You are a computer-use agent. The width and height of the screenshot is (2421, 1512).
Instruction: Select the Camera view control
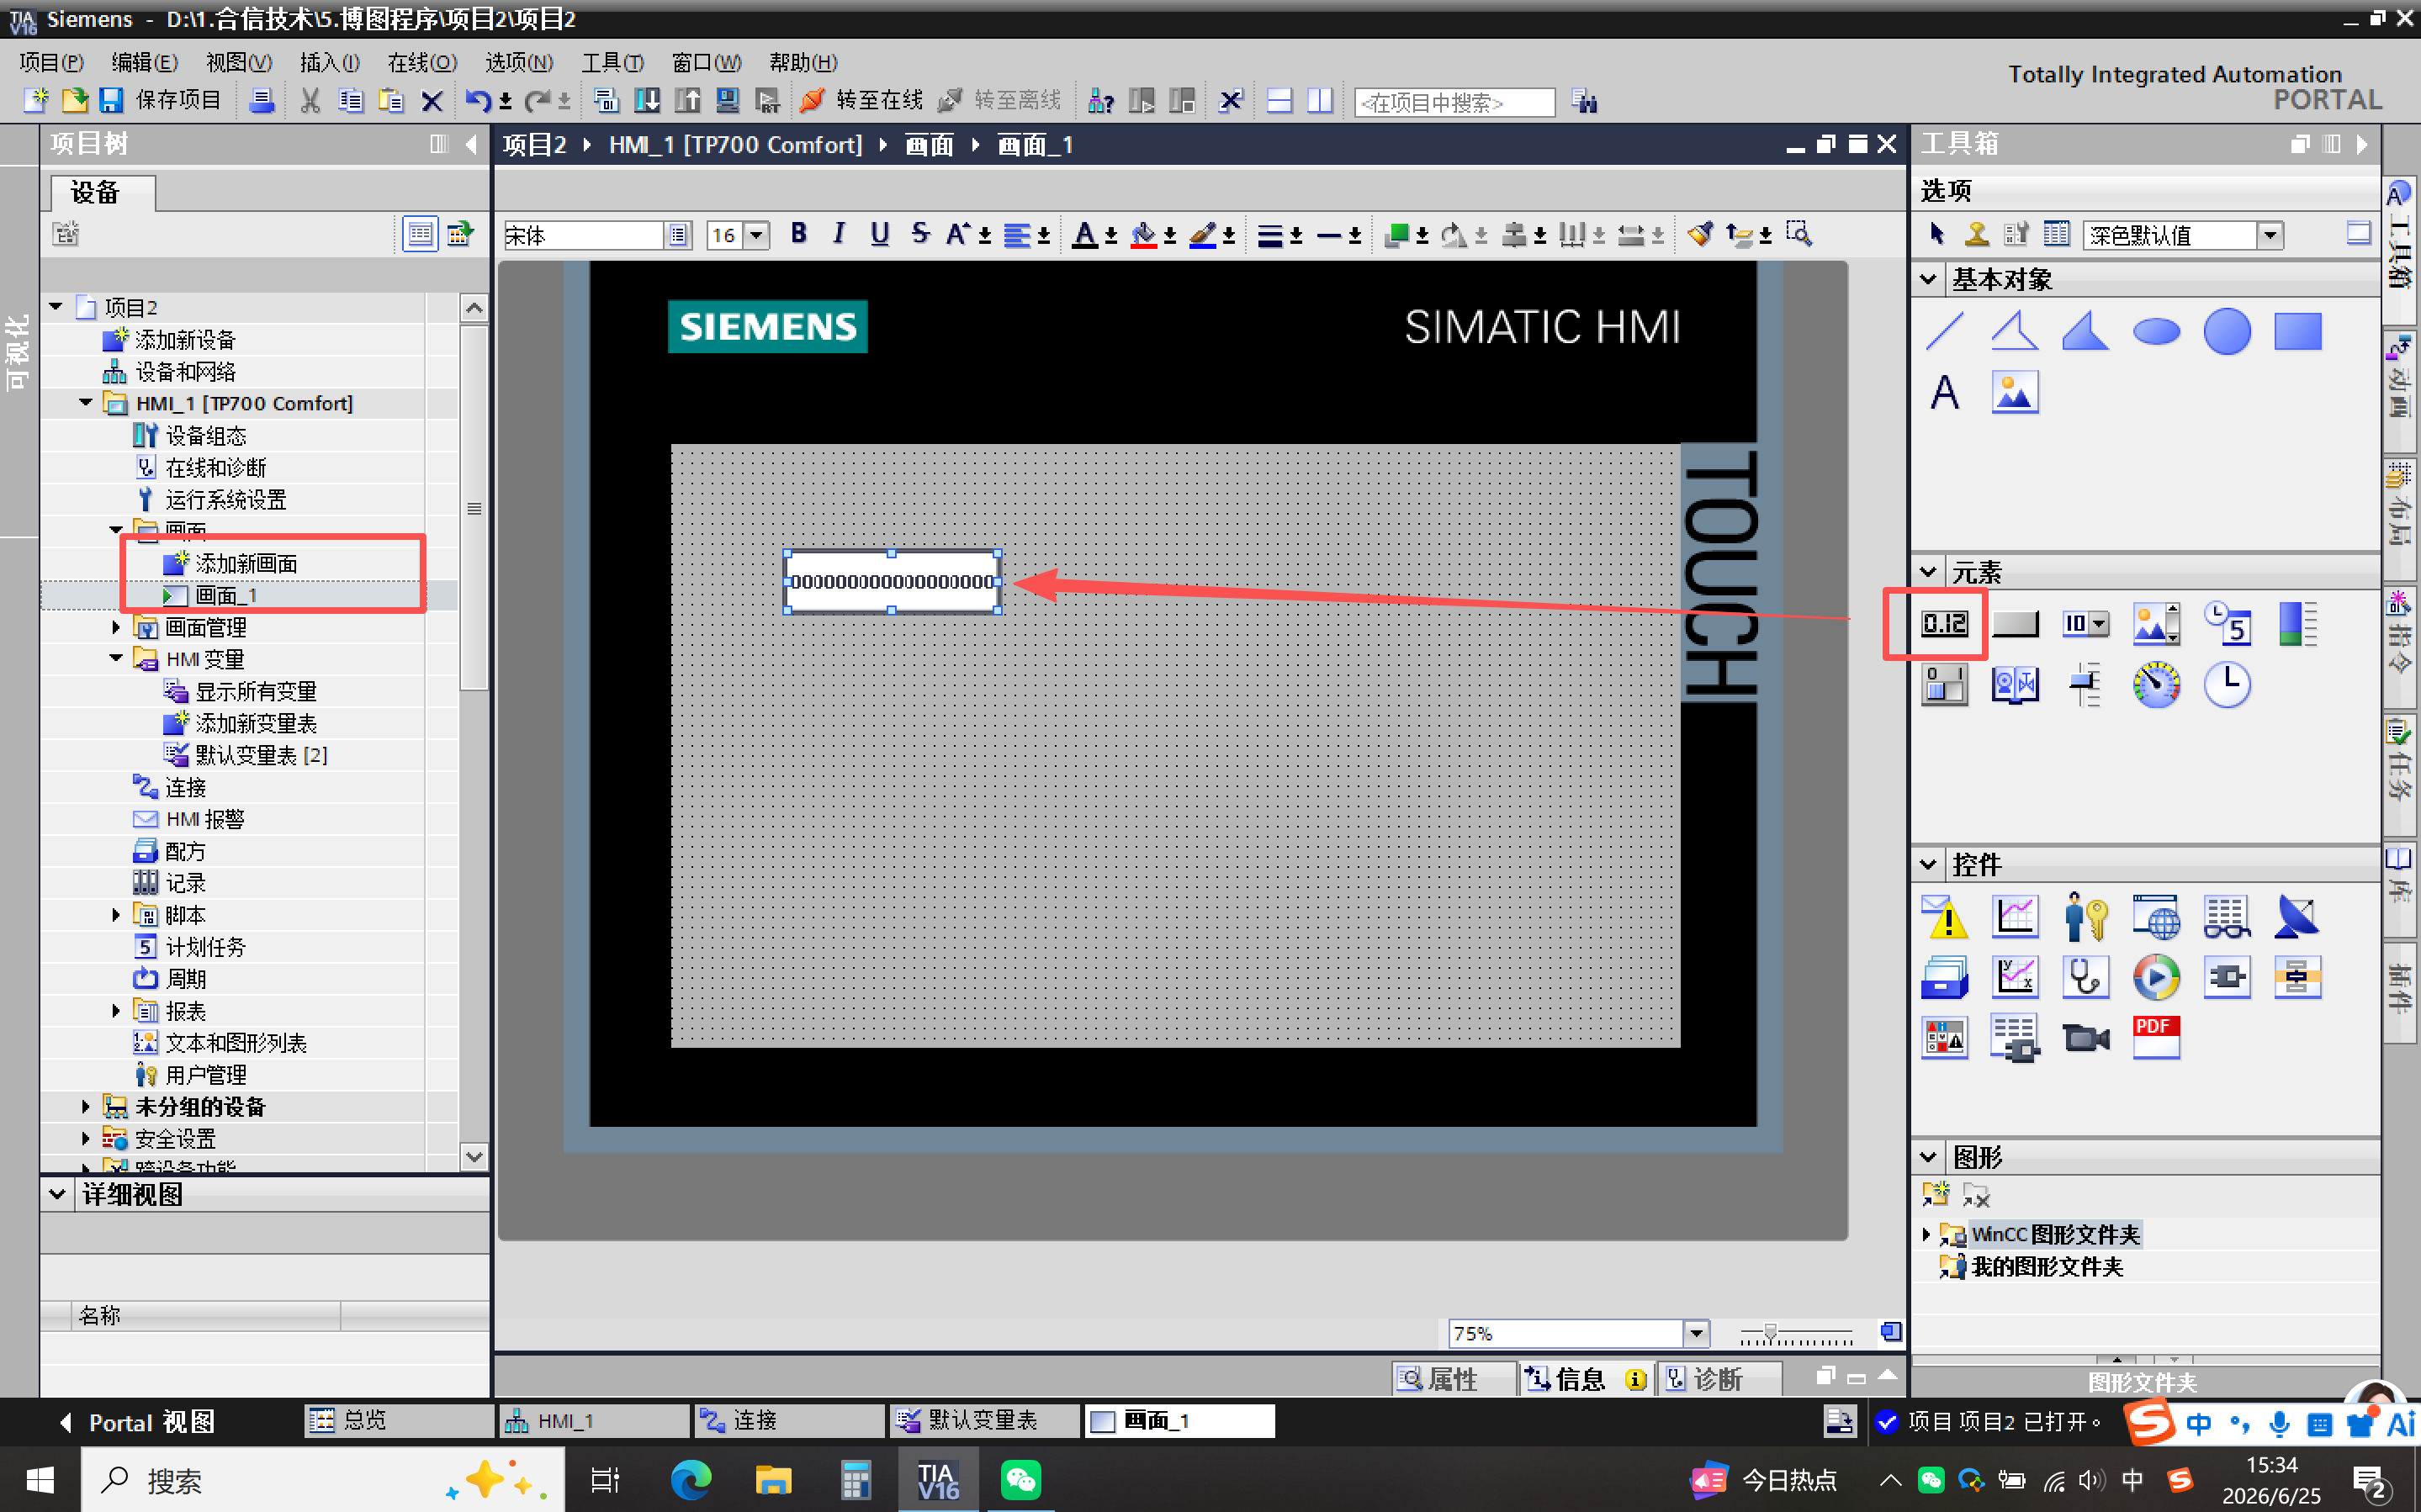(x=2085, y=1037)
